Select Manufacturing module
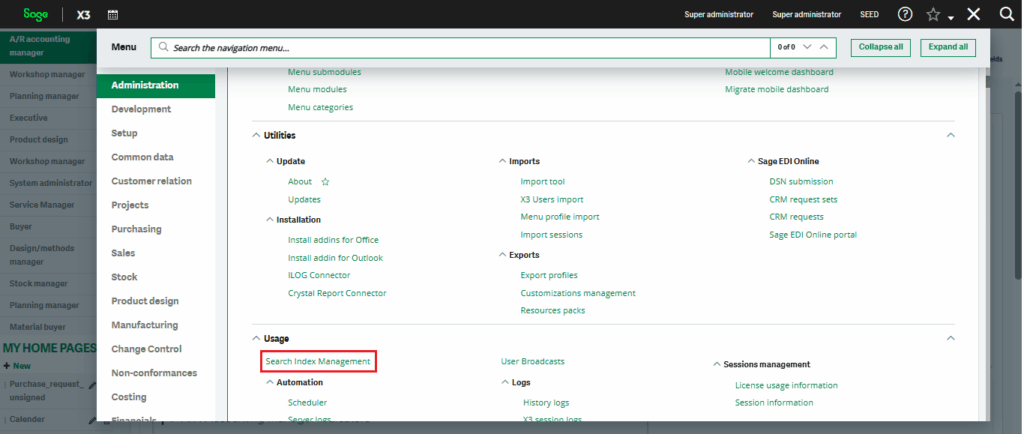 click(x=144, y=325)
